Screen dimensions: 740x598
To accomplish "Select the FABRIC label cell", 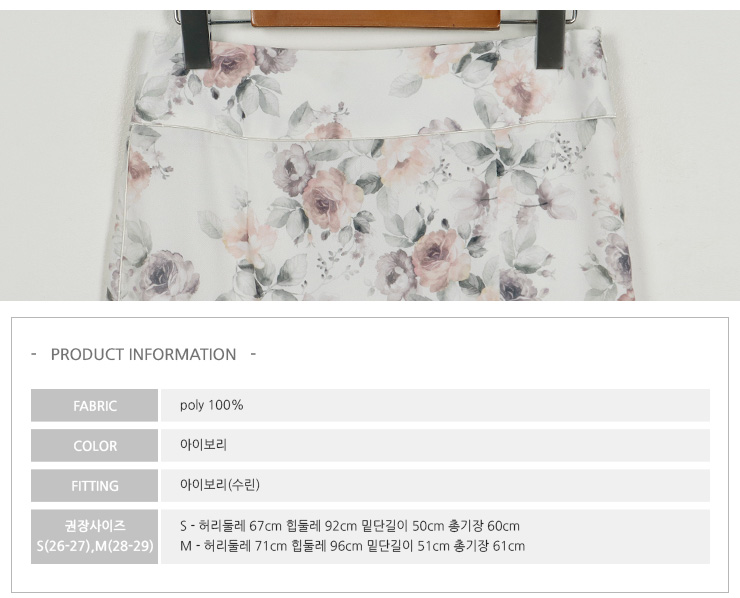I will point(94,405).
